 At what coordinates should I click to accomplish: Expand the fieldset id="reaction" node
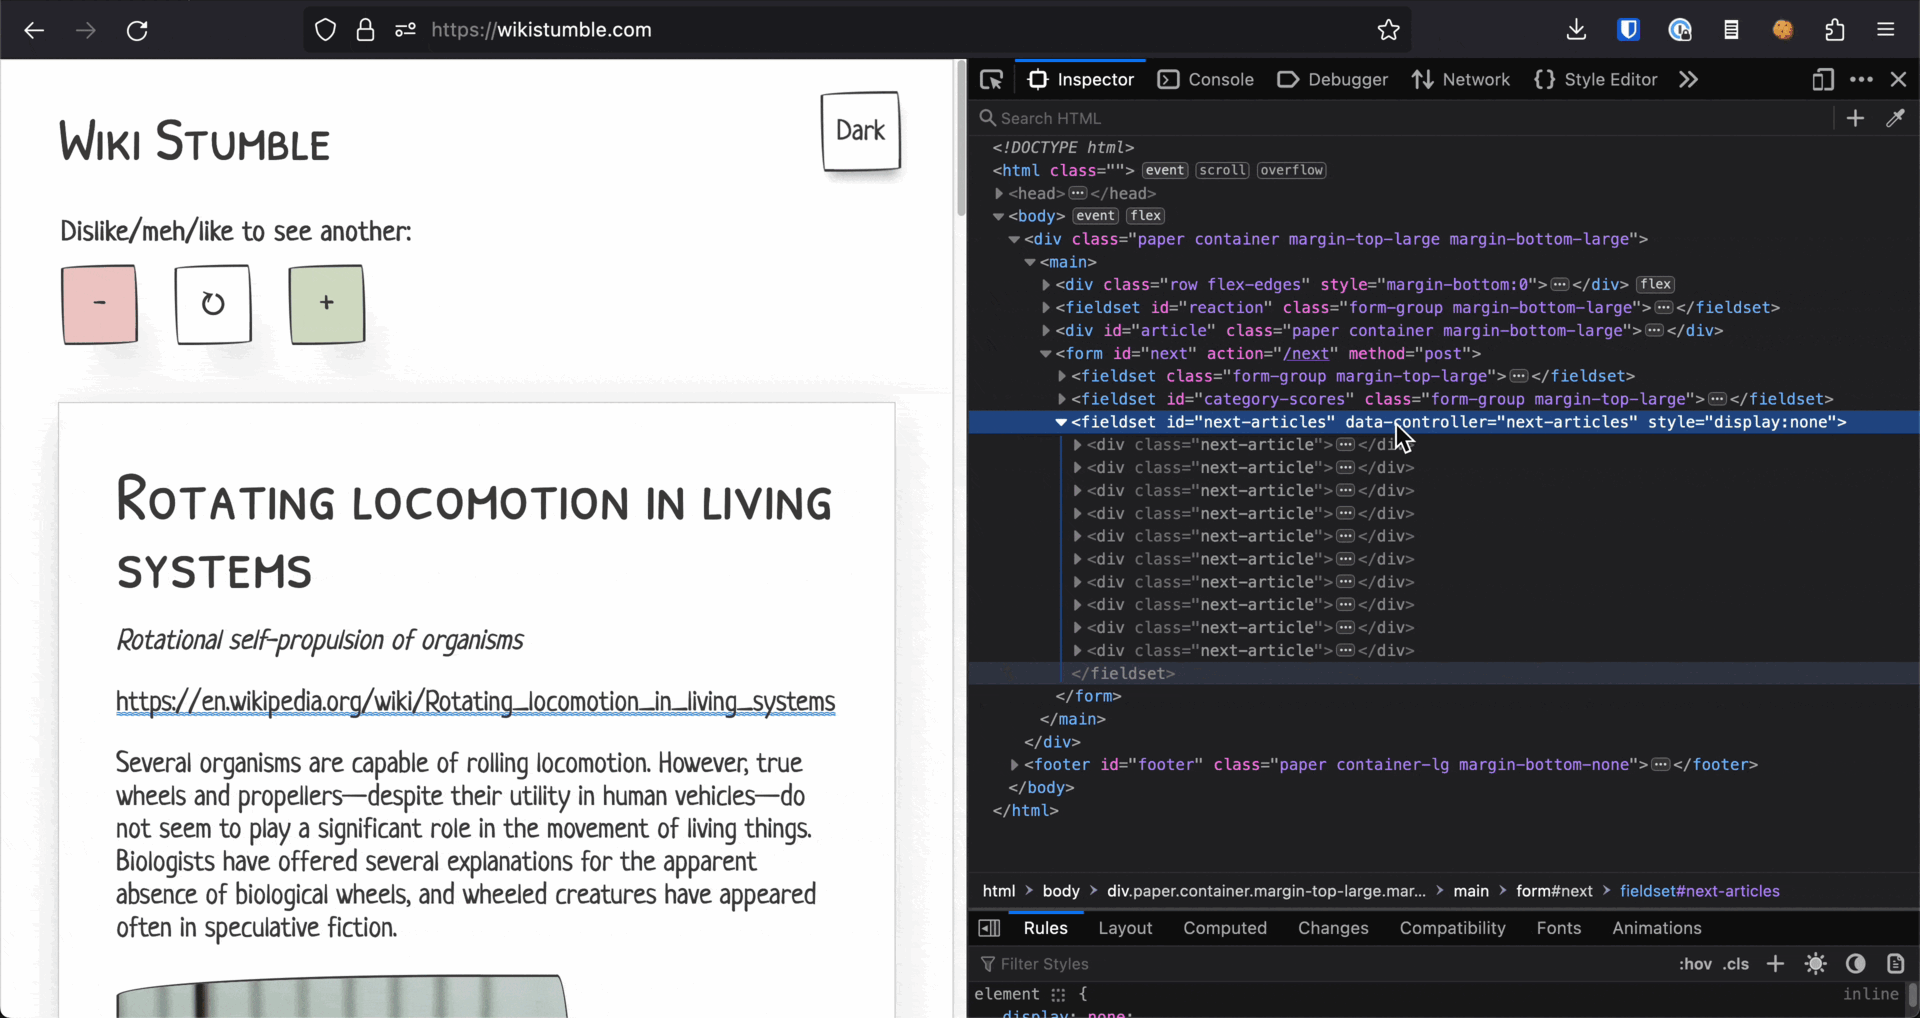click(x=1046, y=308)
